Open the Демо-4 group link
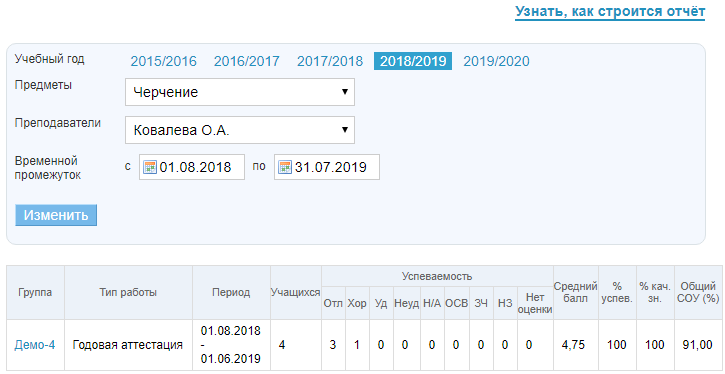 tap(35, 345)
